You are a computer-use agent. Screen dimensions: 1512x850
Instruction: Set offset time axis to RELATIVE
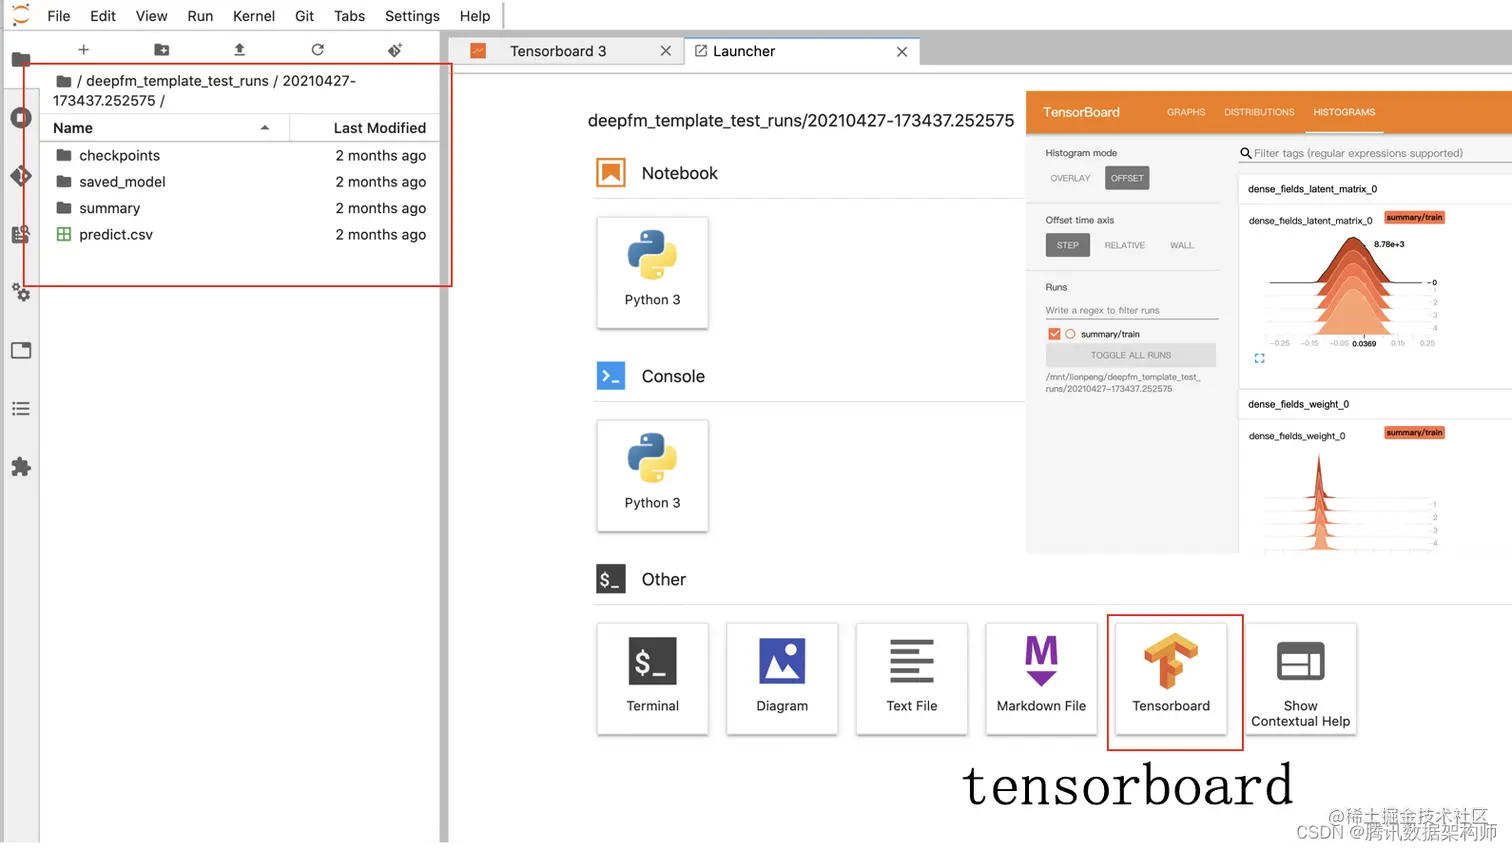(x=1124, y=245)
